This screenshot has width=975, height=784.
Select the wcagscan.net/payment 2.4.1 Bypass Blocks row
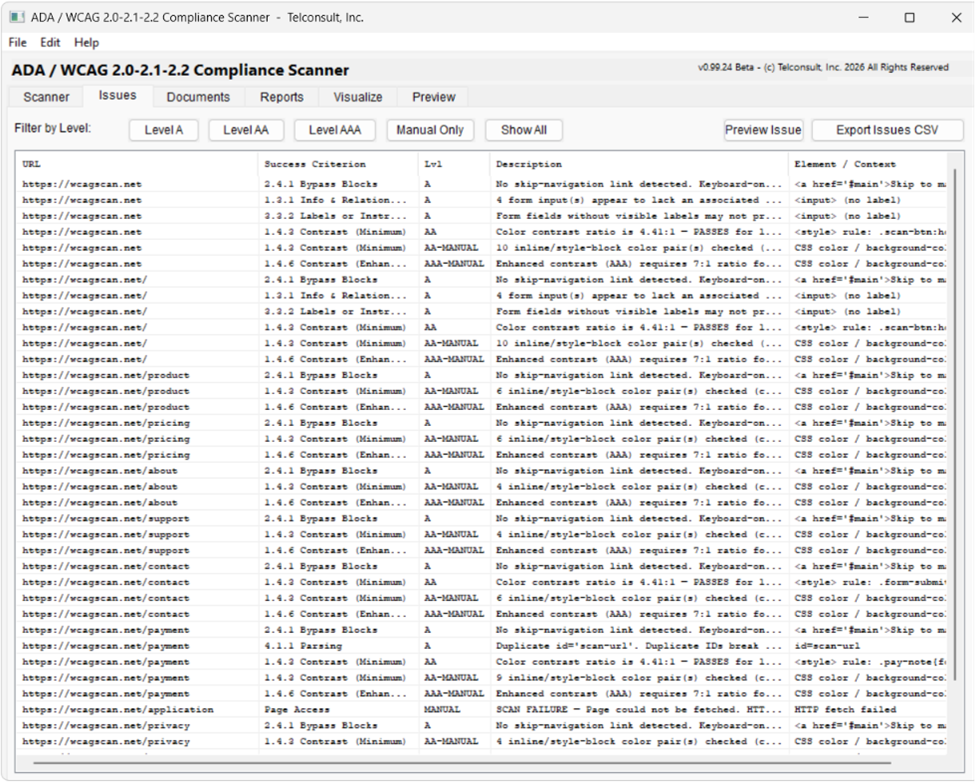click(x=482, y=630)
